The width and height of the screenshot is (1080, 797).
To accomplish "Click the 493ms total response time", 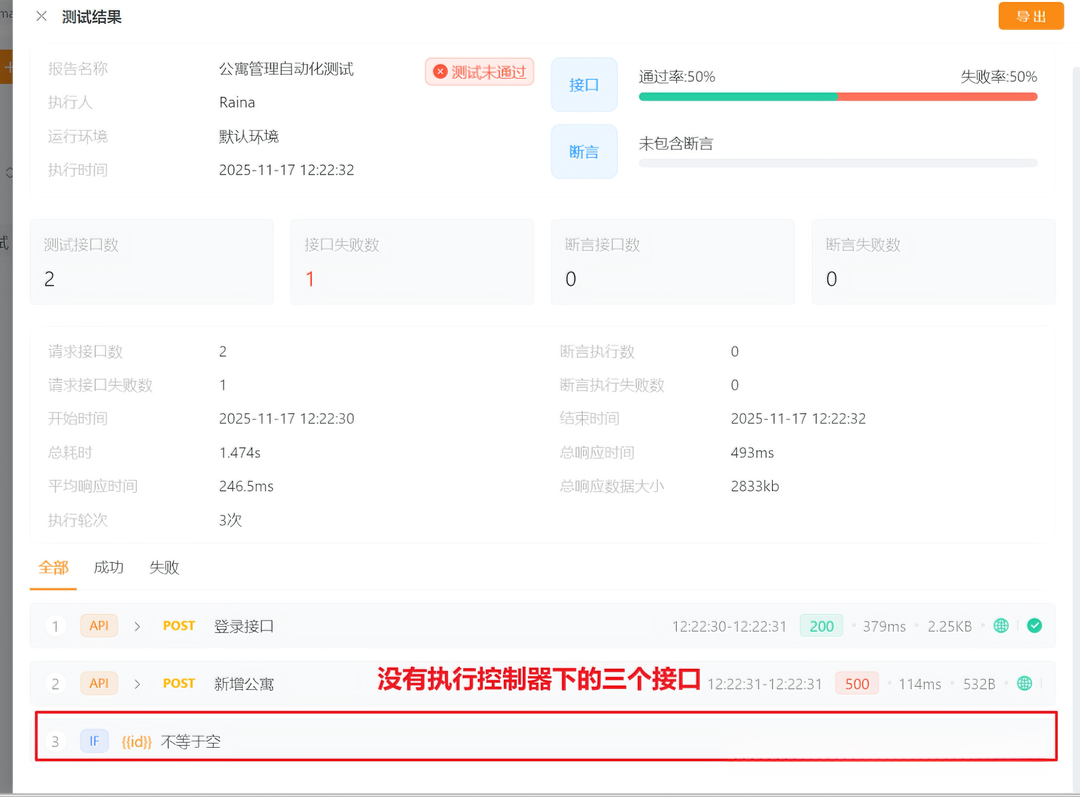I will (x=752, y=453).
